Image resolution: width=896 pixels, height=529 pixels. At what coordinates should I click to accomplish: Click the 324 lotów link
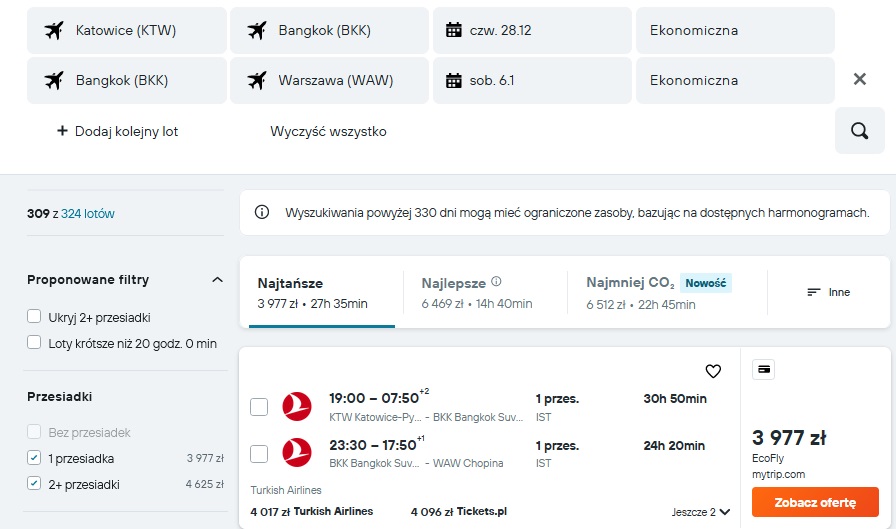87,214
